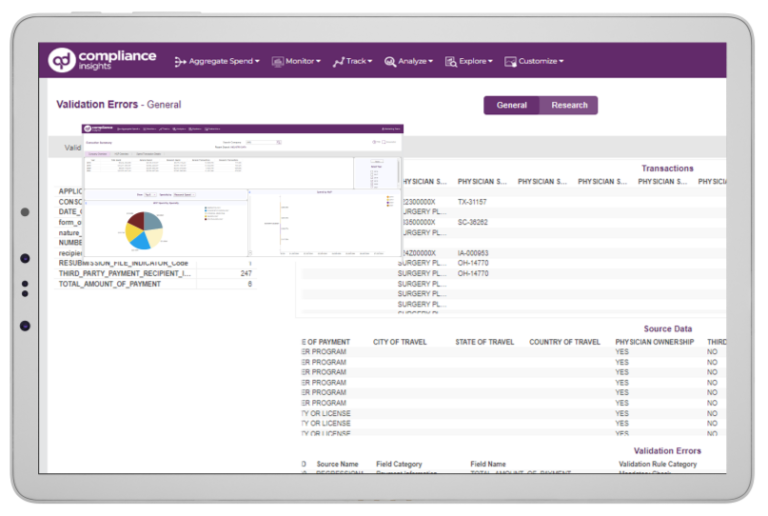
Task: Open the Track dropdown caret
Action: tap(370, 62)
